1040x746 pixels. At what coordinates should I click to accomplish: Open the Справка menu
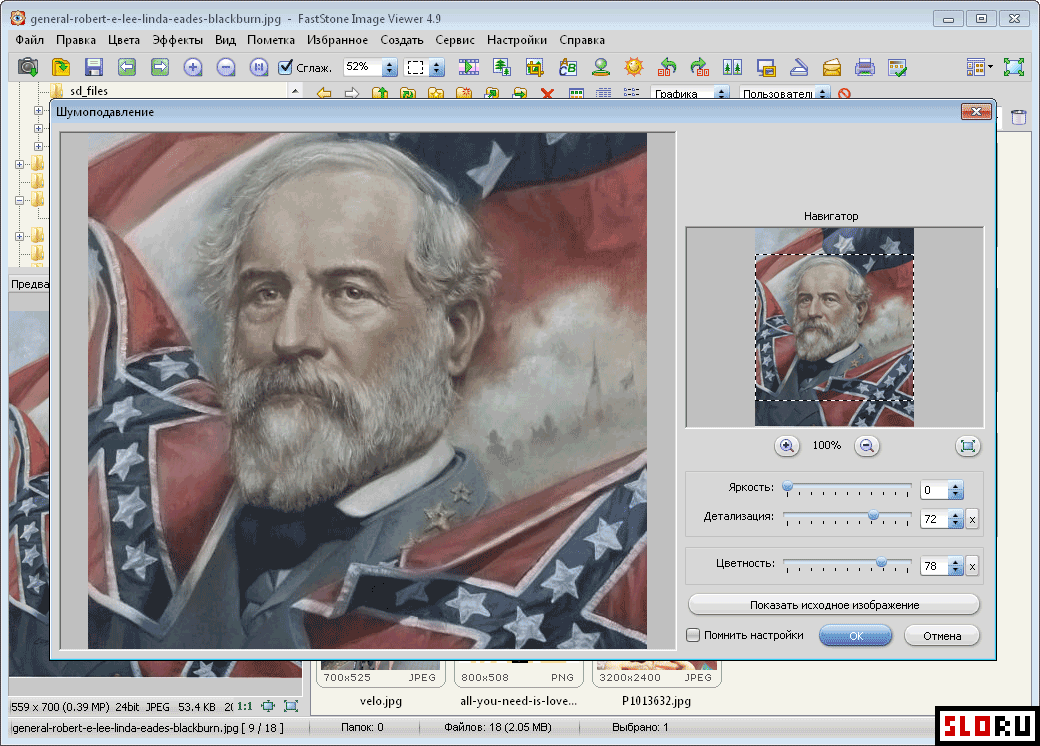click(x=582, y=40)
